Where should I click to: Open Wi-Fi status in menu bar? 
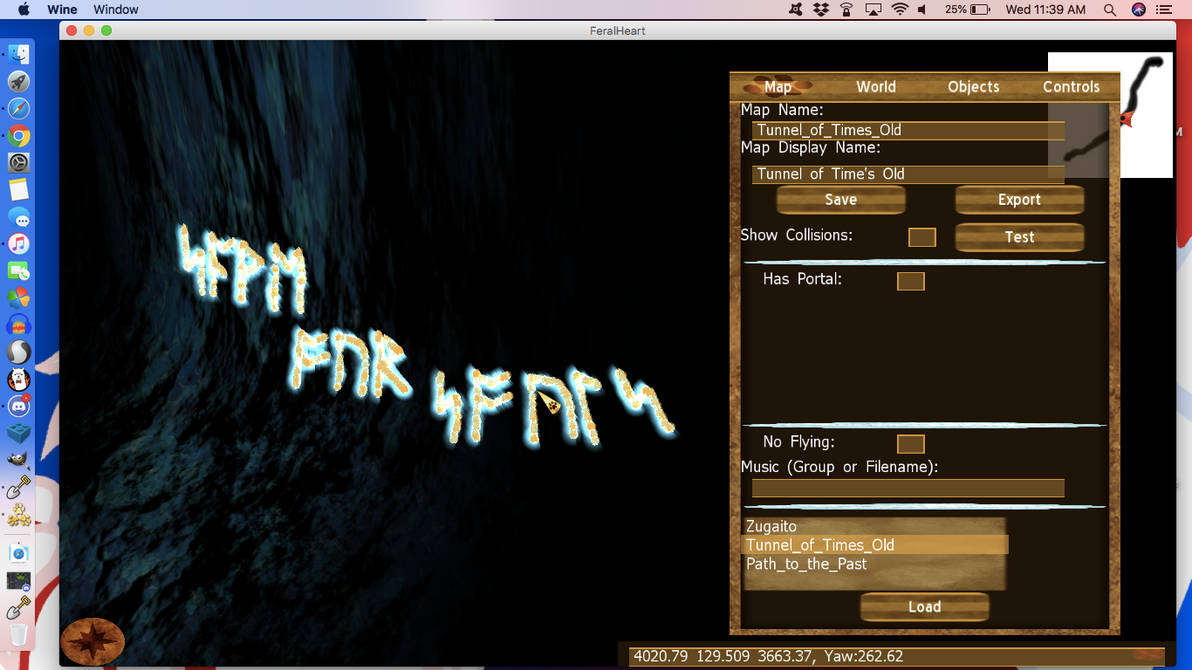point(899,9)
